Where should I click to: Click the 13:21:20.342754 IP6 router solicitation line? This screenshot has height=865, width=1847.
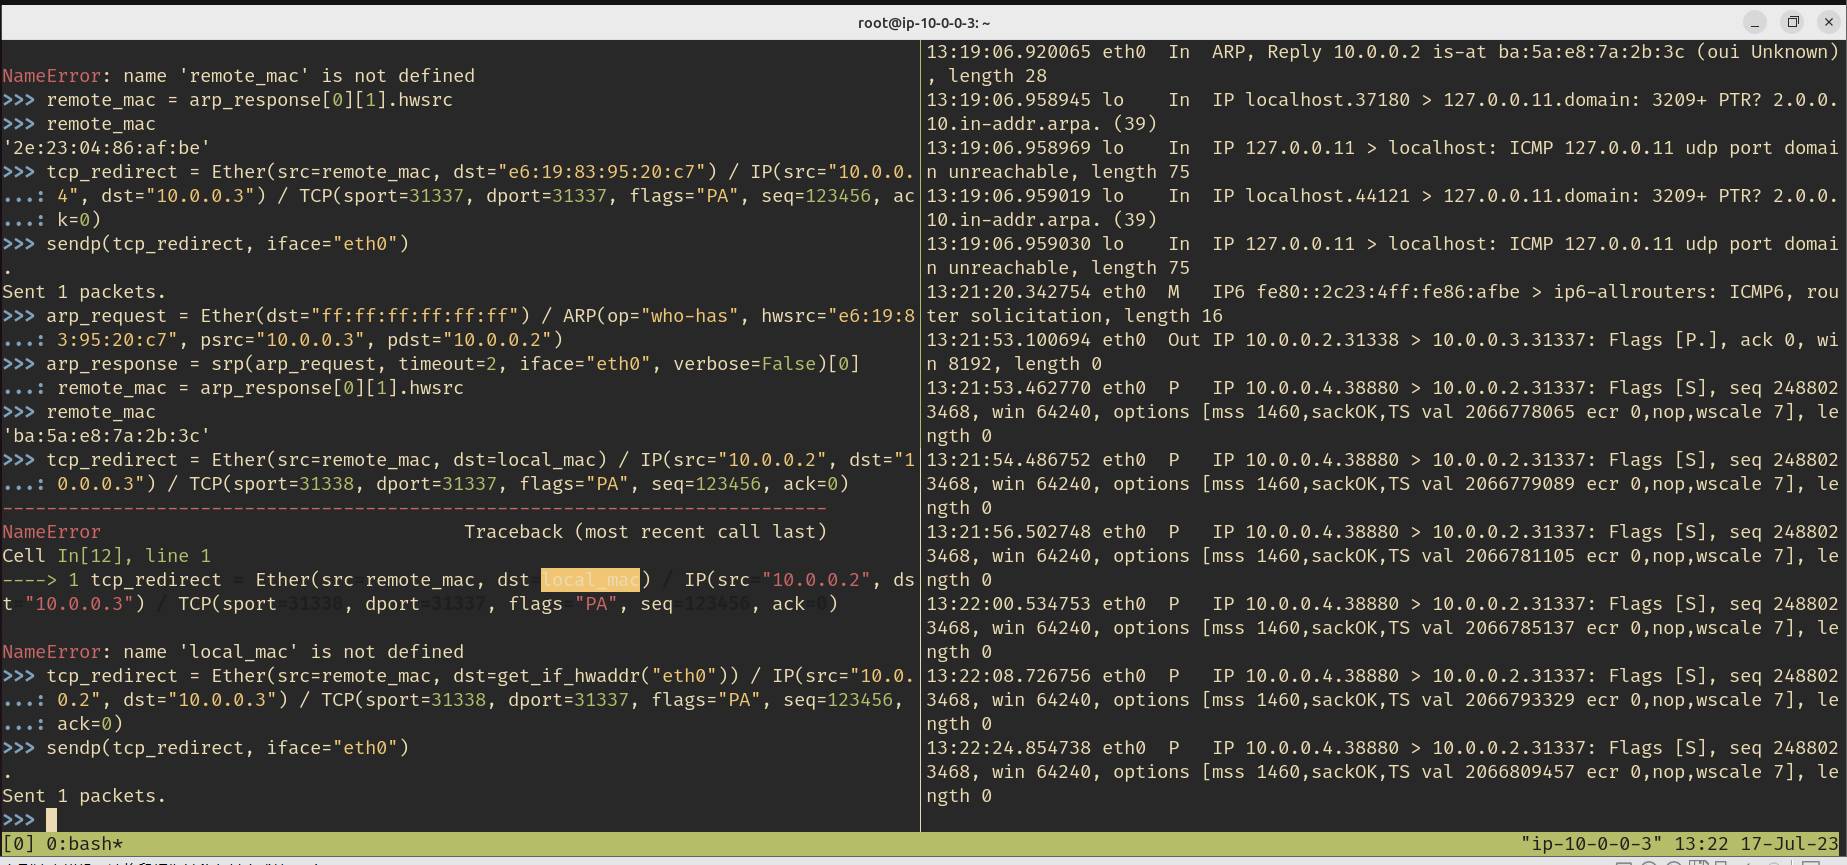coord(1381,304)
